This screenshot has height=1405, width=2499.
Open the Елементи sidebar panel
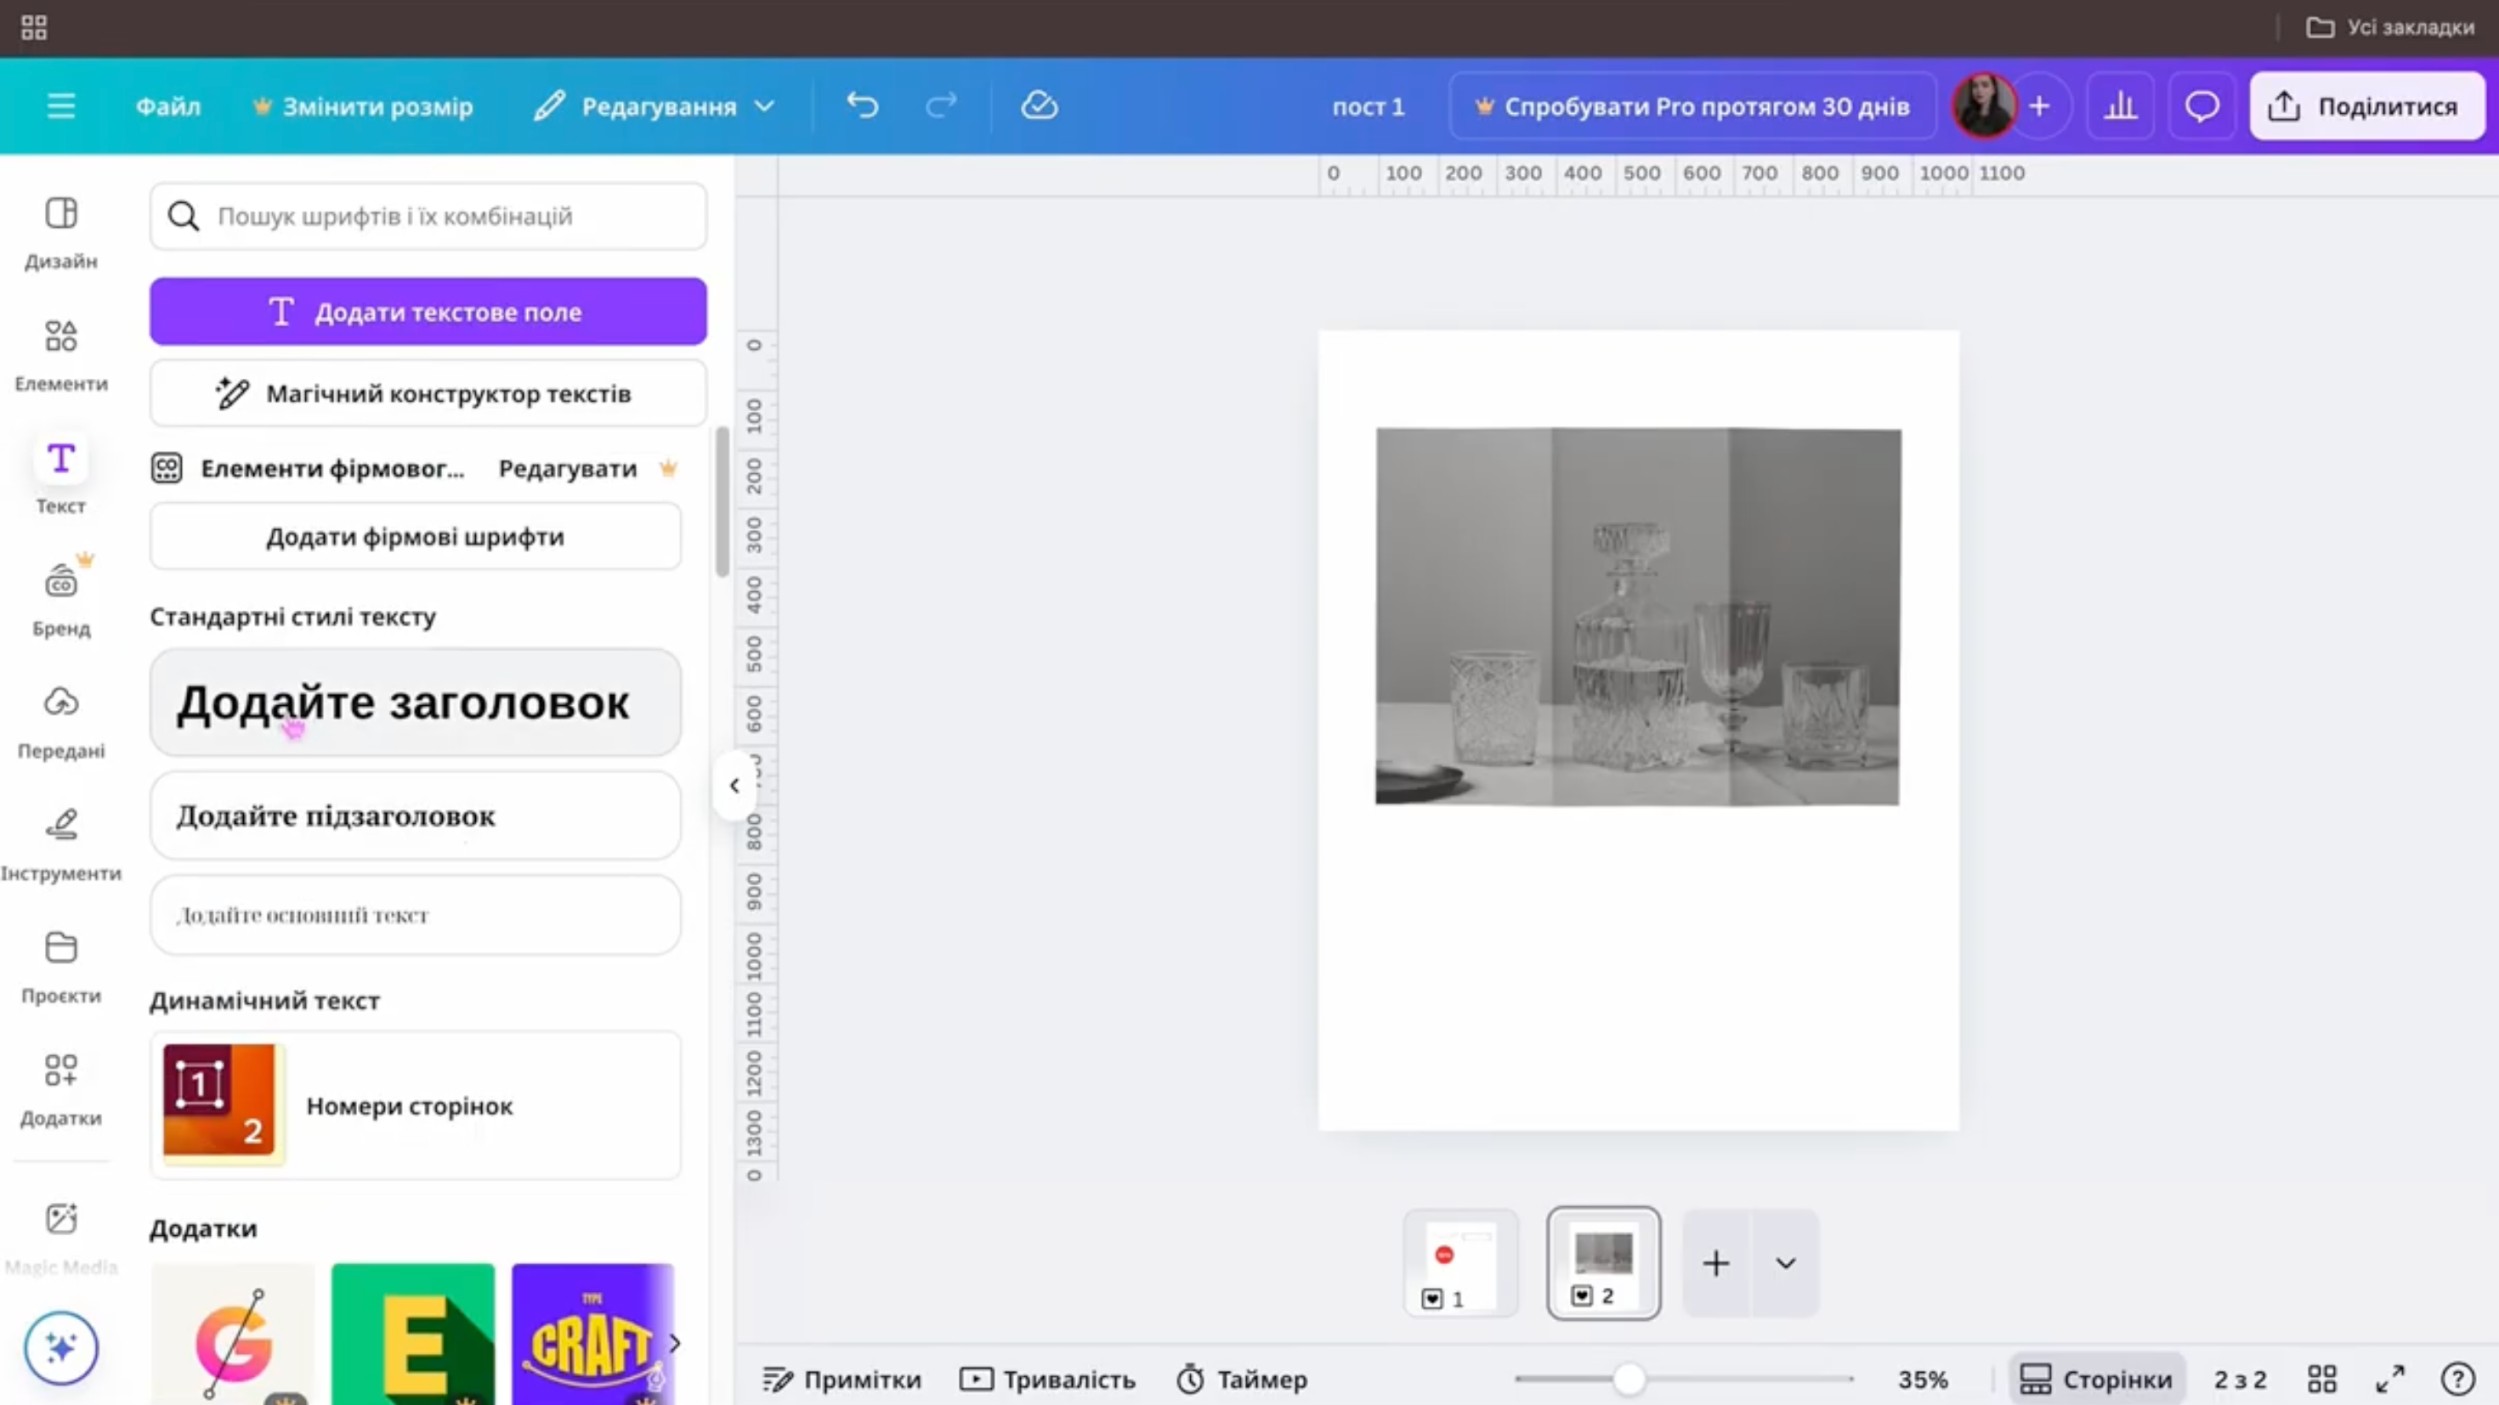pos(61,353)
